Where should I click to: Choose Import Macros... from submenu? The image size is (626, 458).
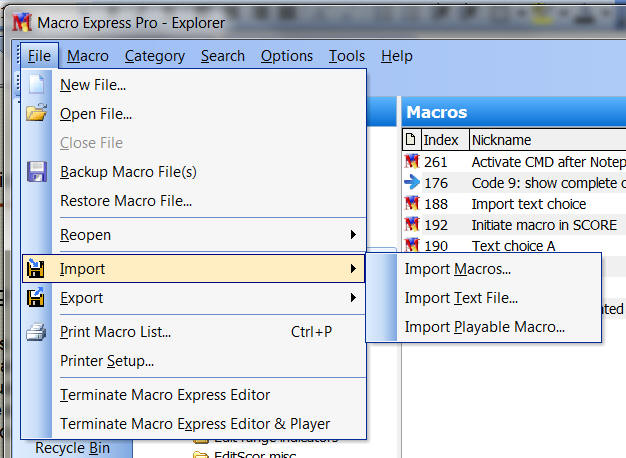(x=484, y=269)
